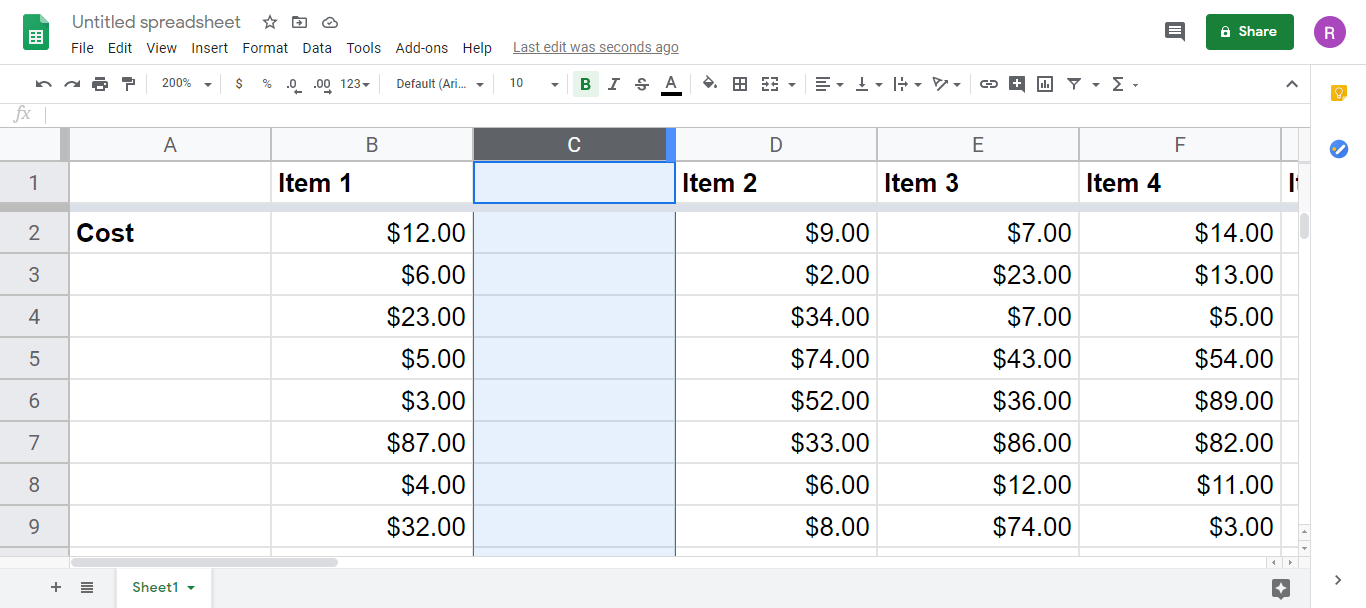Go to the Sheets home logo
1366x608 pixels.
37,32
